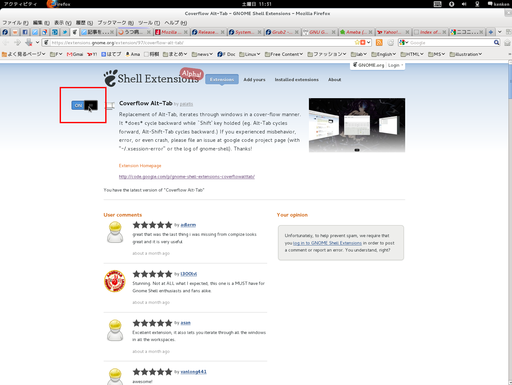
Task: Open the Fedora pinned tab
Action: click(5, 32)
